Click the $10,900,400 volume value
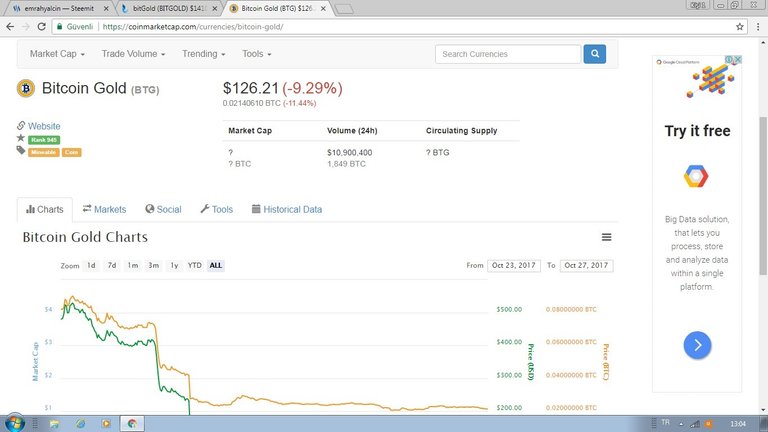The image size is (768, 432). (x=350, y=153)
